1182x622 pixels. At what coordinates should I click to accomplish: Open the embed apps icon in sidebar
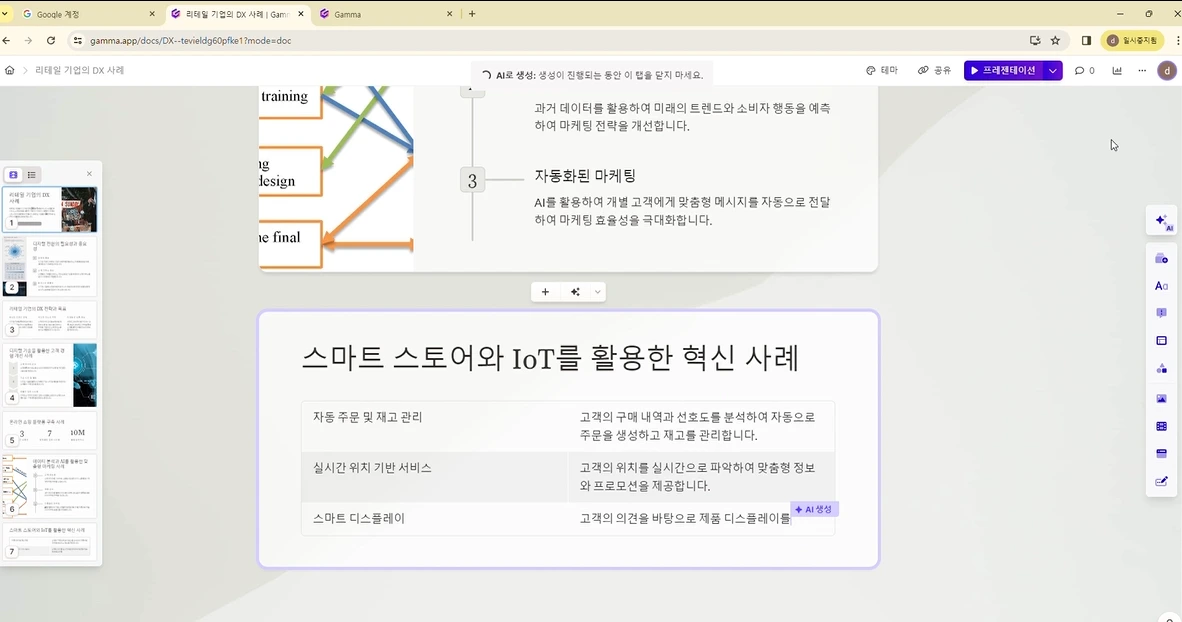tap(1162, 453)
